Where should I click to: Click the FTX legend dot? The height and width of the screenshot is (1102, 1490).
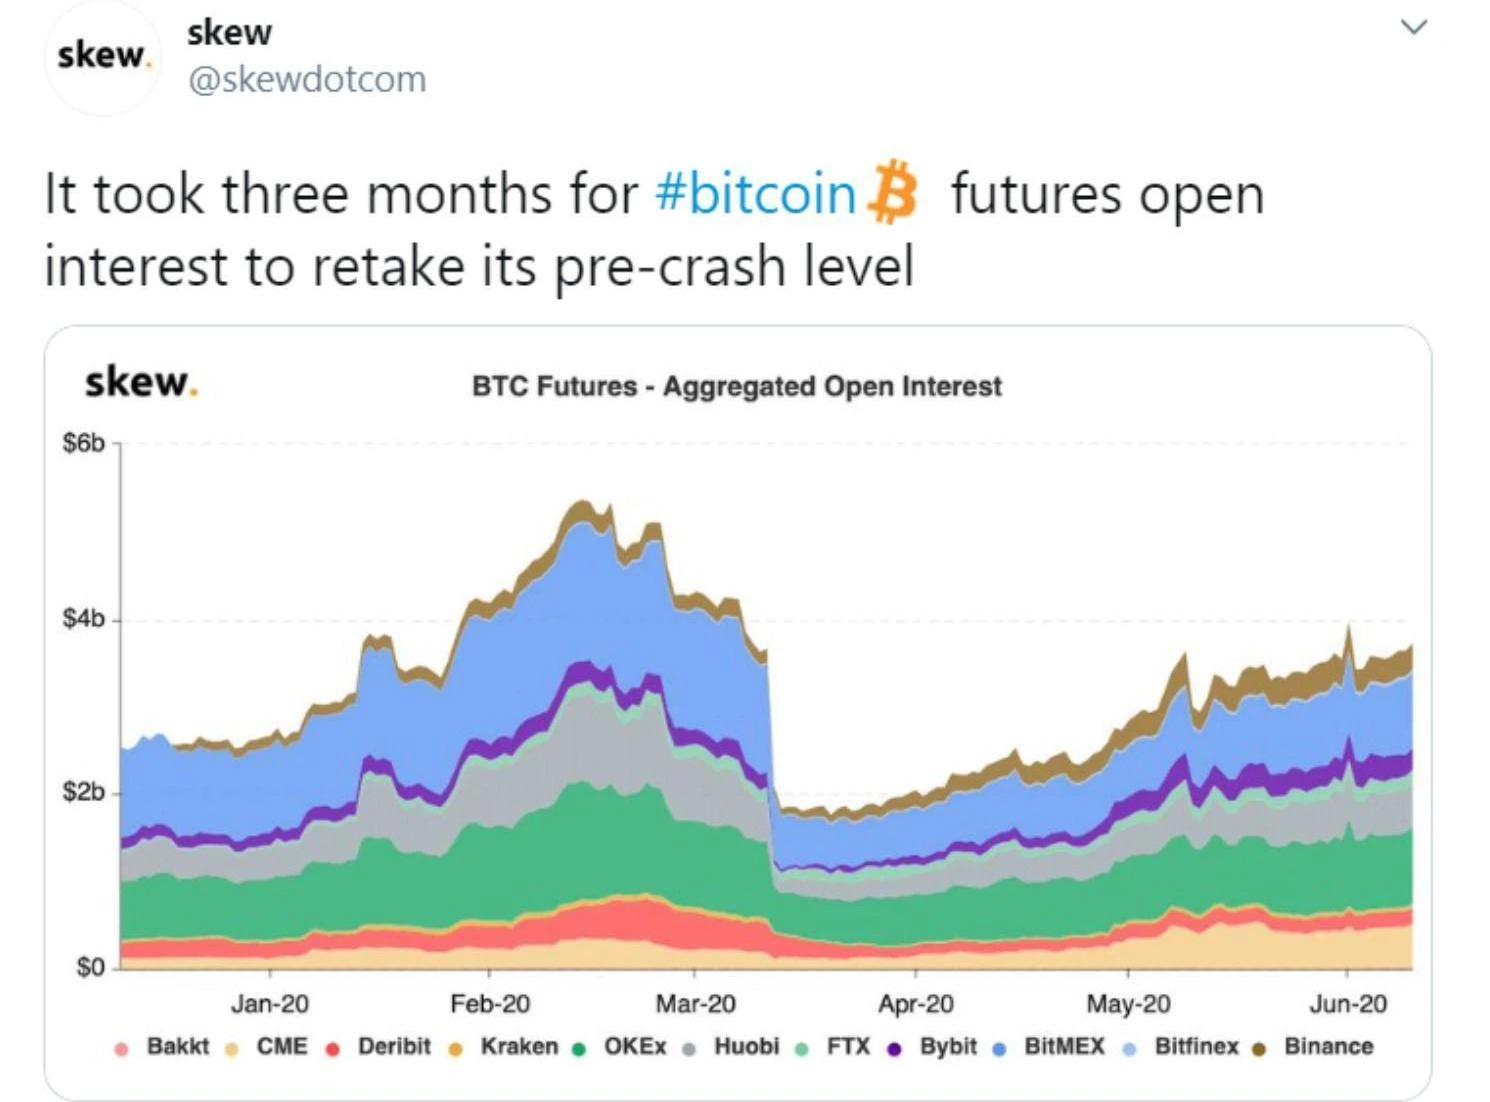pos(801,1049)
